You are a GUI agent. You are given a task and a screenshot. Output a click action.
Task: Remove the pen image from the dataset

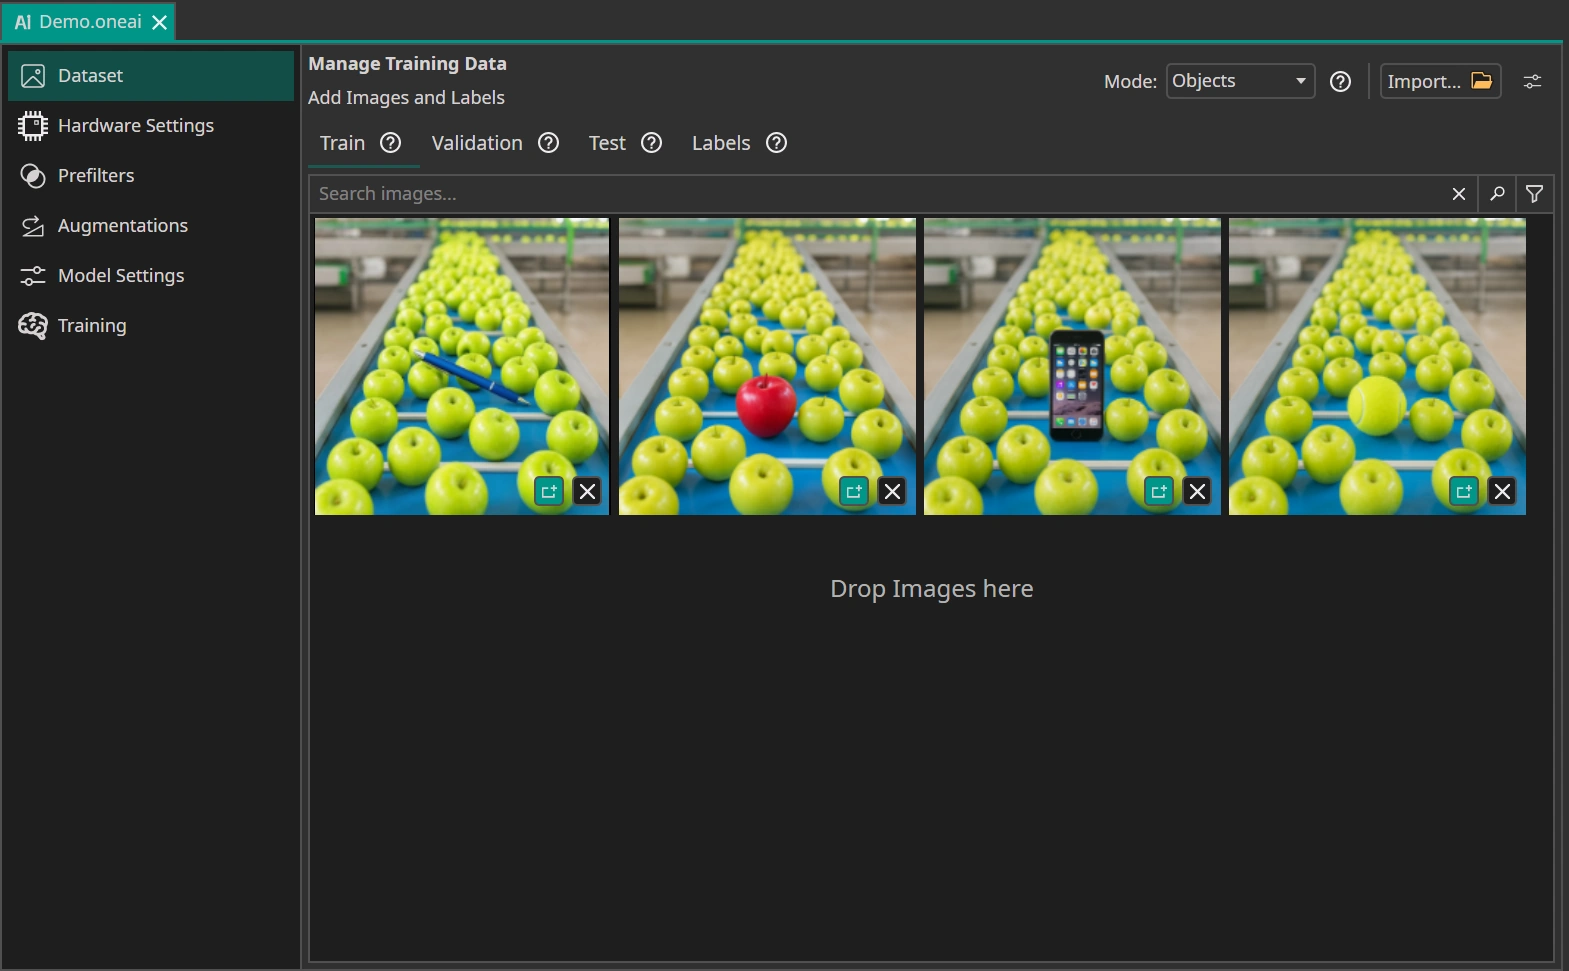pyautogui.click(x=588, y=491)
